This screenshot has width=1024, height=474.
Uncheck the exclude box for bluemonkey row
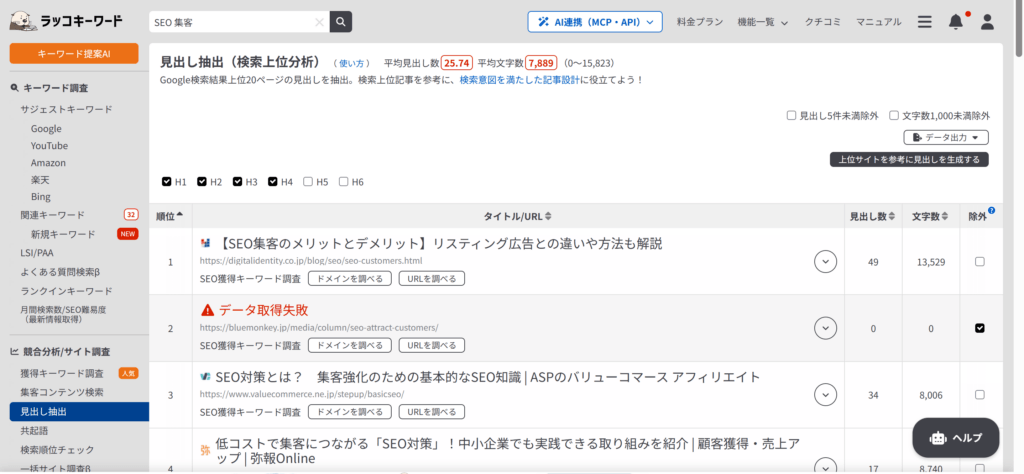click(980, 328)
